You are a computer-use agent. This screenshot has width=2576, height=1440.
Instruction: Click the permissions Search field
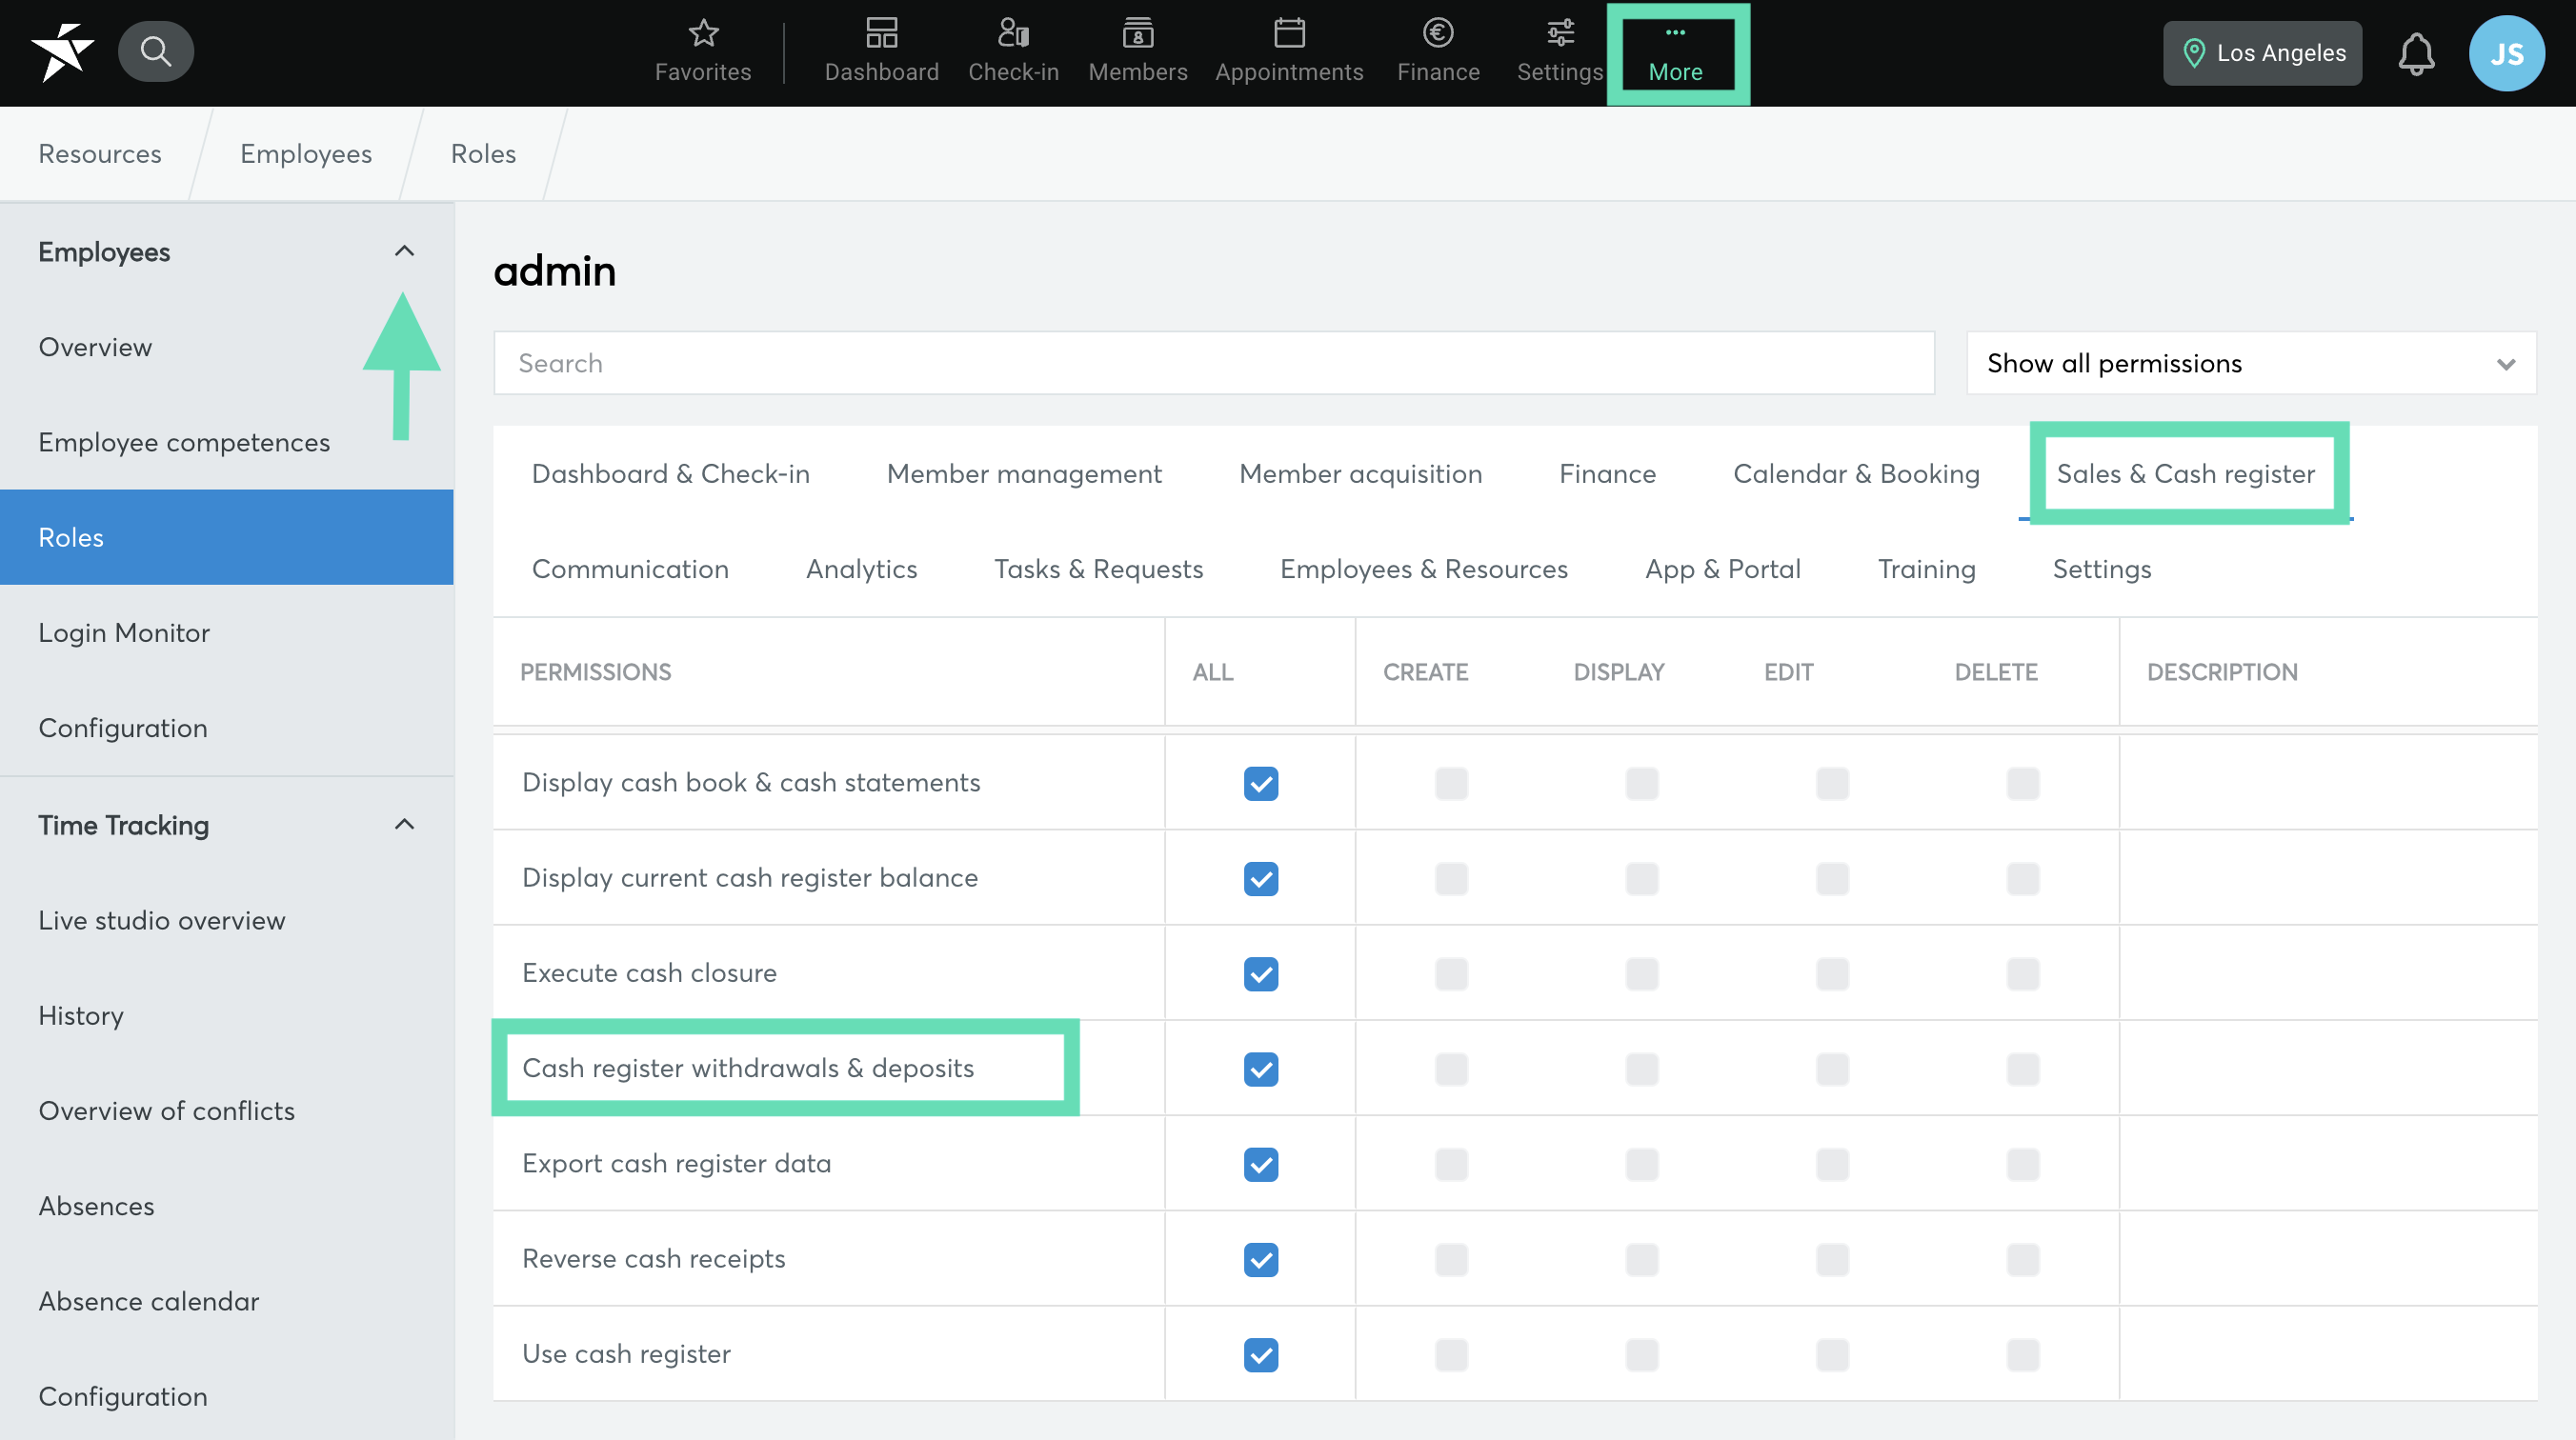(x=1213, y=363)
